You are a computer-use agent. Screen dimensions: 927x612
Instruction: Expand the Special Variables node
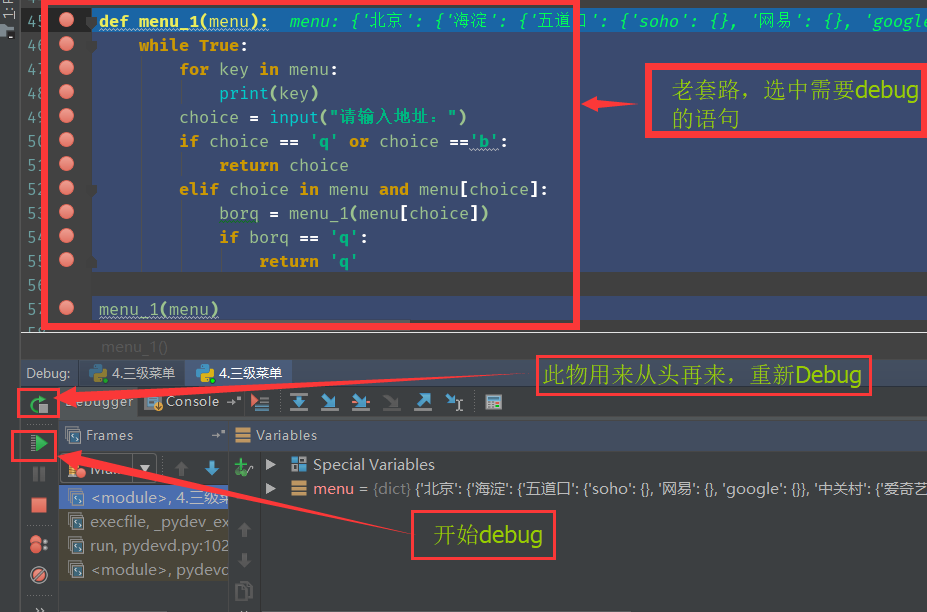271,464
